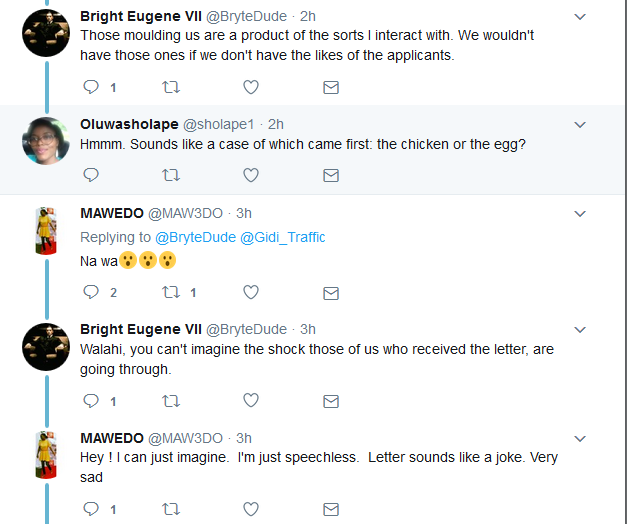Share the 'Walahi' tweet by direct message
This screenshot has width=627, height=524.
331,401
